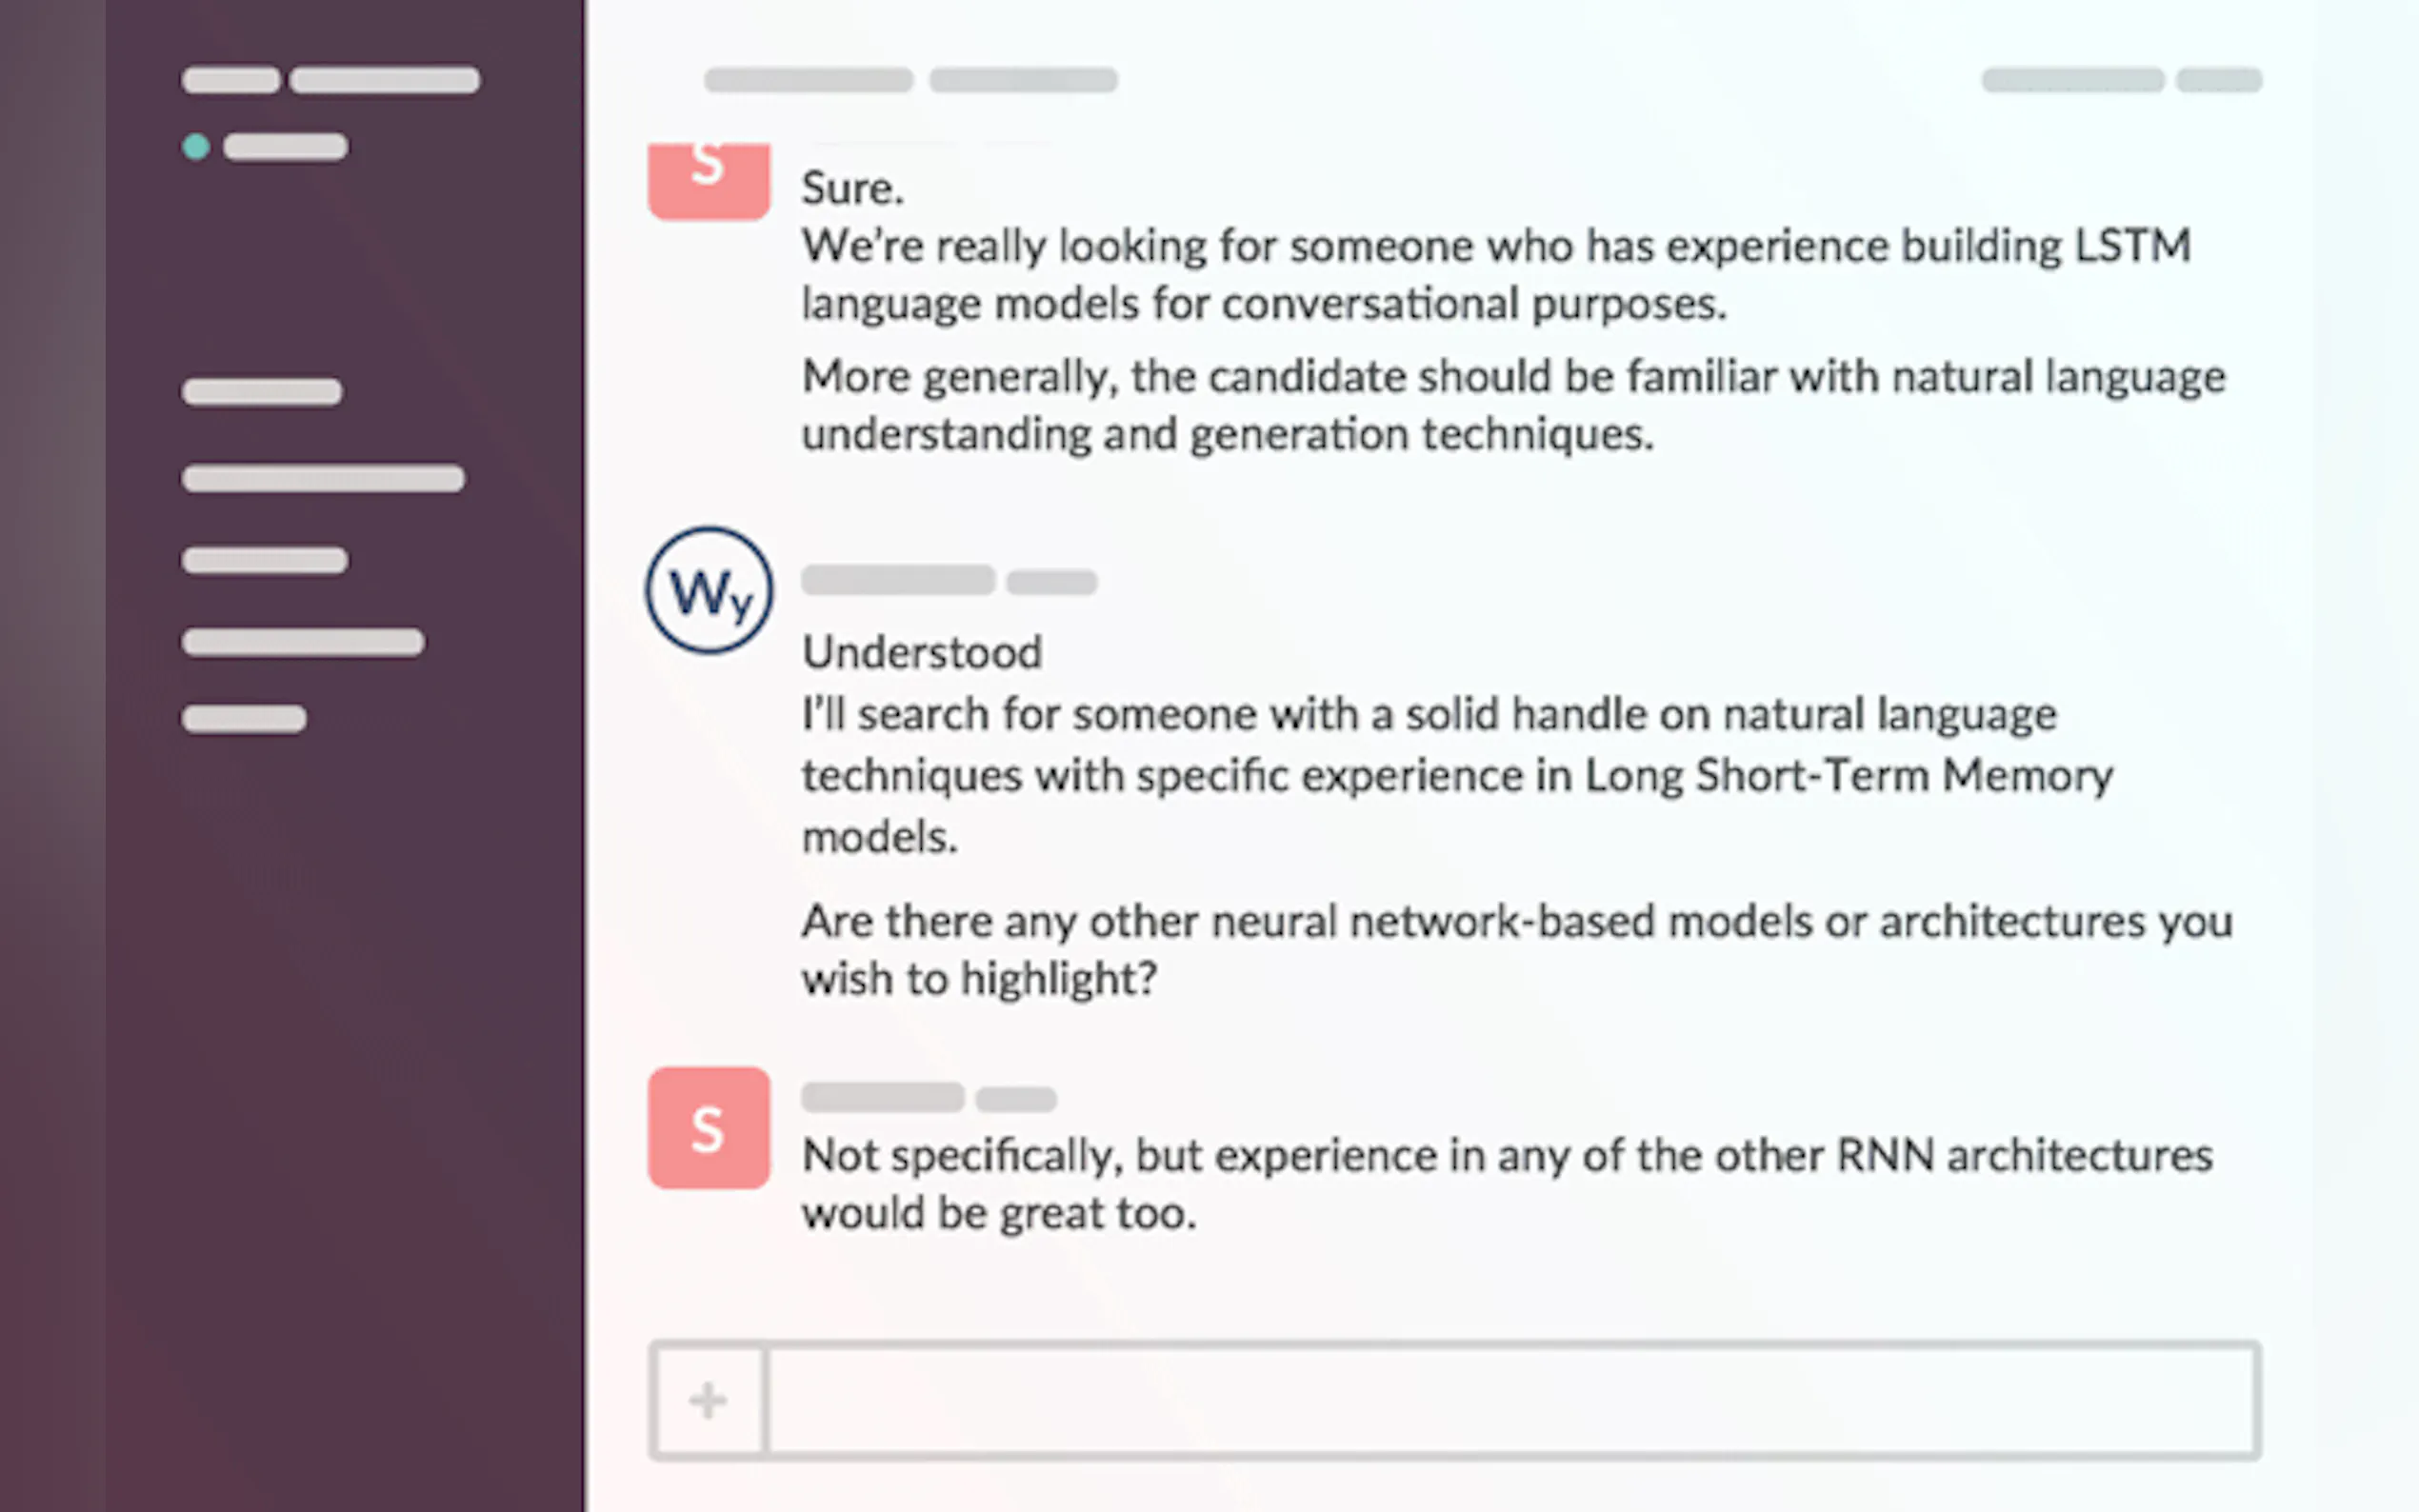This screenshot has height=1512, width=2419.
Task: Click the green online status dot in sidebar
Action: (x=196, y=147)
